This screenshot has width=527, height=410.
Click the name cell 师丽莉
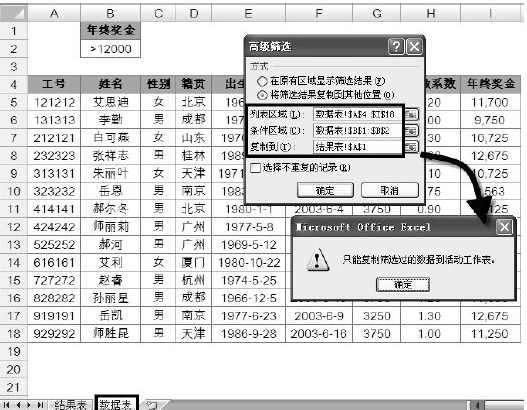110,227
